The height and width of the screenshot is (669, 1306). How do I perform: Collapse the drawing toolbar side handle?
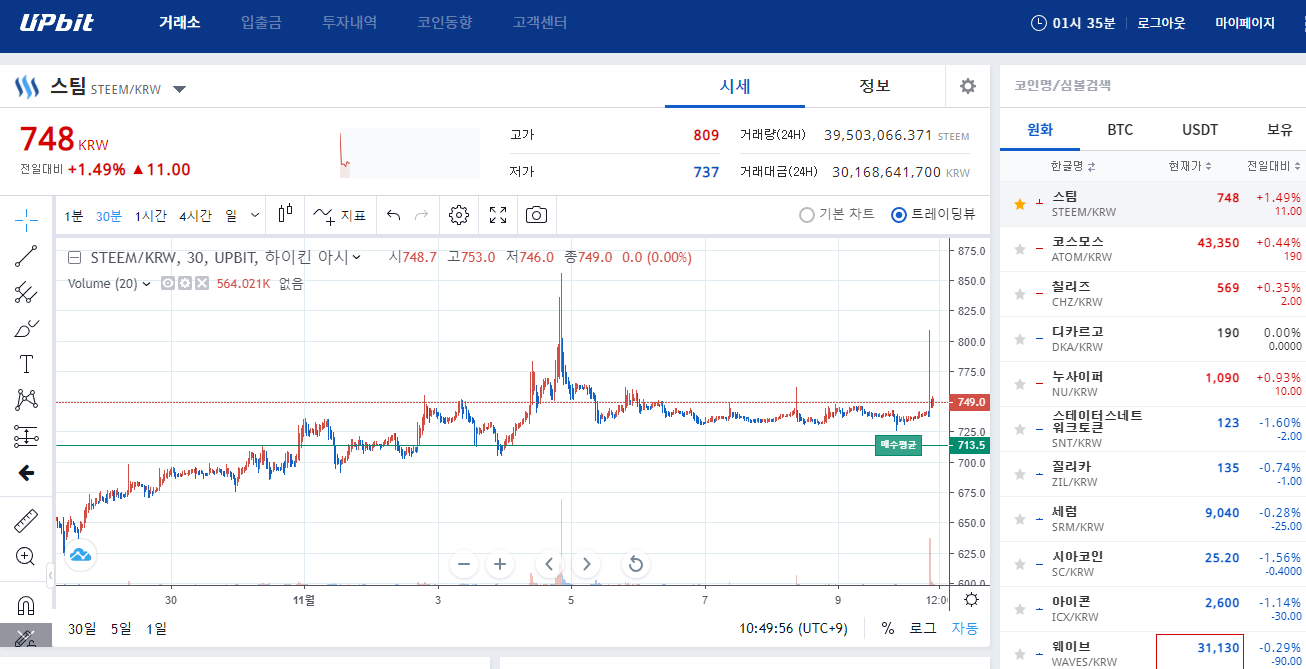pyautogui.click(x=51, y=575)
